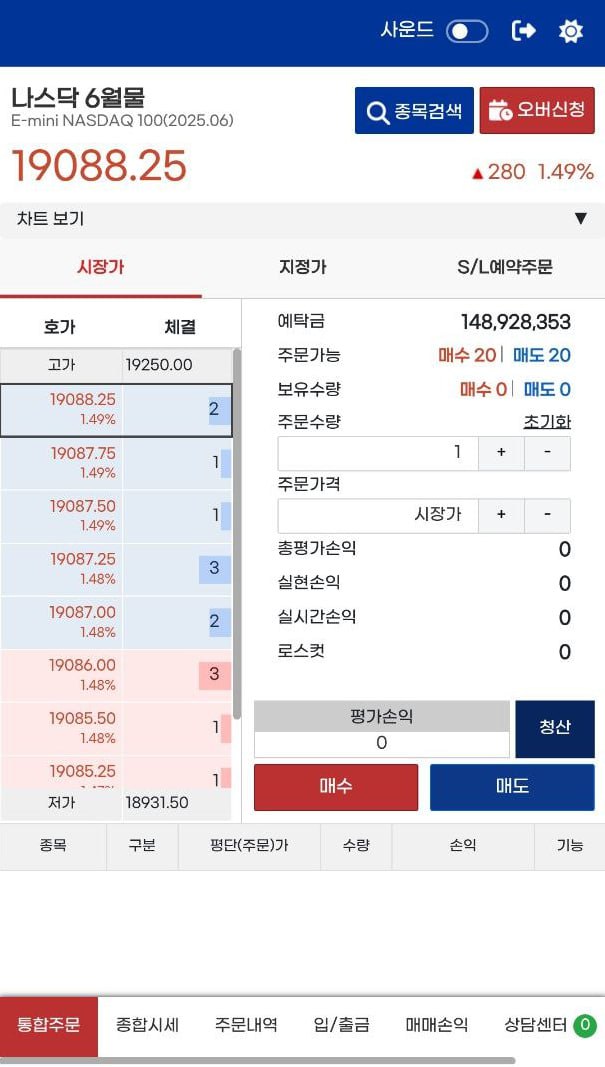The width and height of the screenshot is (605, 1067).
Task: Open the settings gear icon
Action: coord(570,31)
